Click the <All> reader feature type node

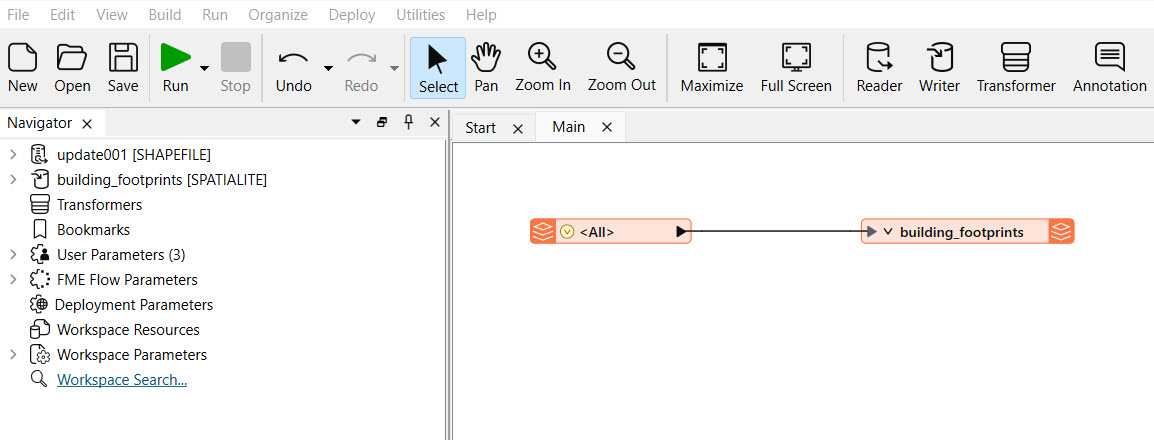[x=611, y=232]
